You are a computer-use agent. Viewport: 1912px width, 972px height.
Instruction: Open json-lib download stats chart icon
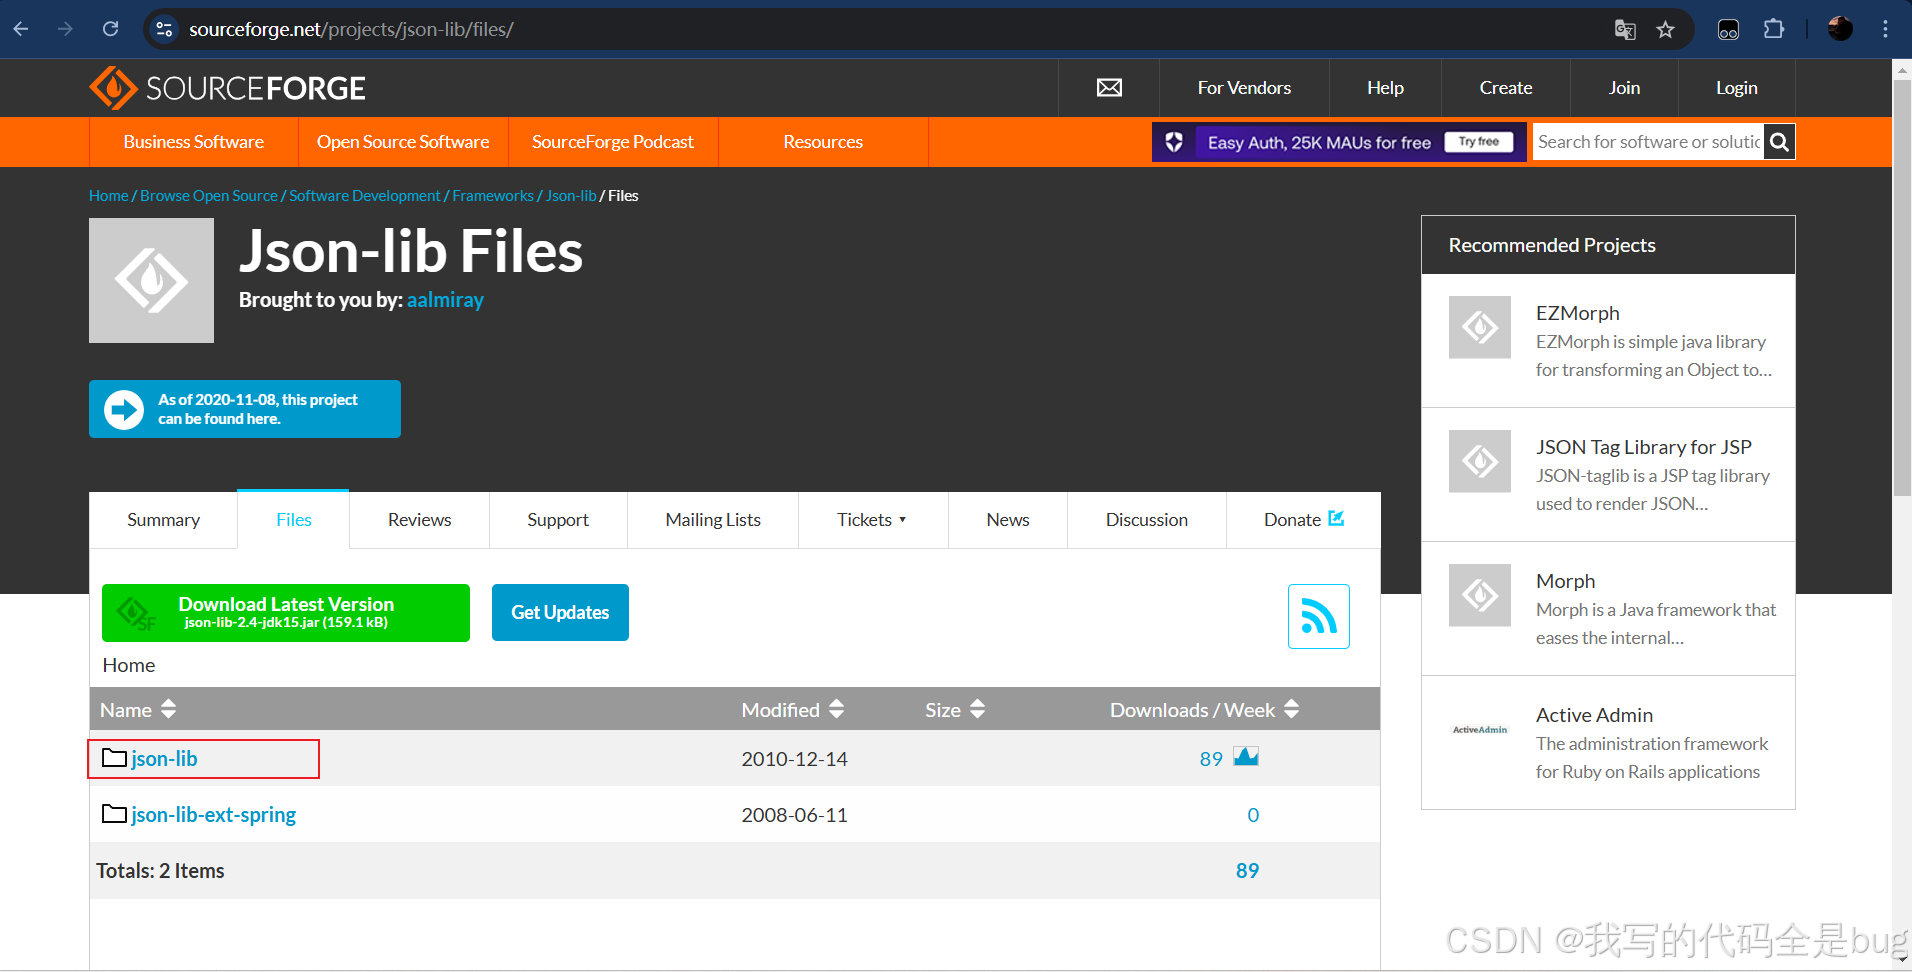(x=1246, y=756)
